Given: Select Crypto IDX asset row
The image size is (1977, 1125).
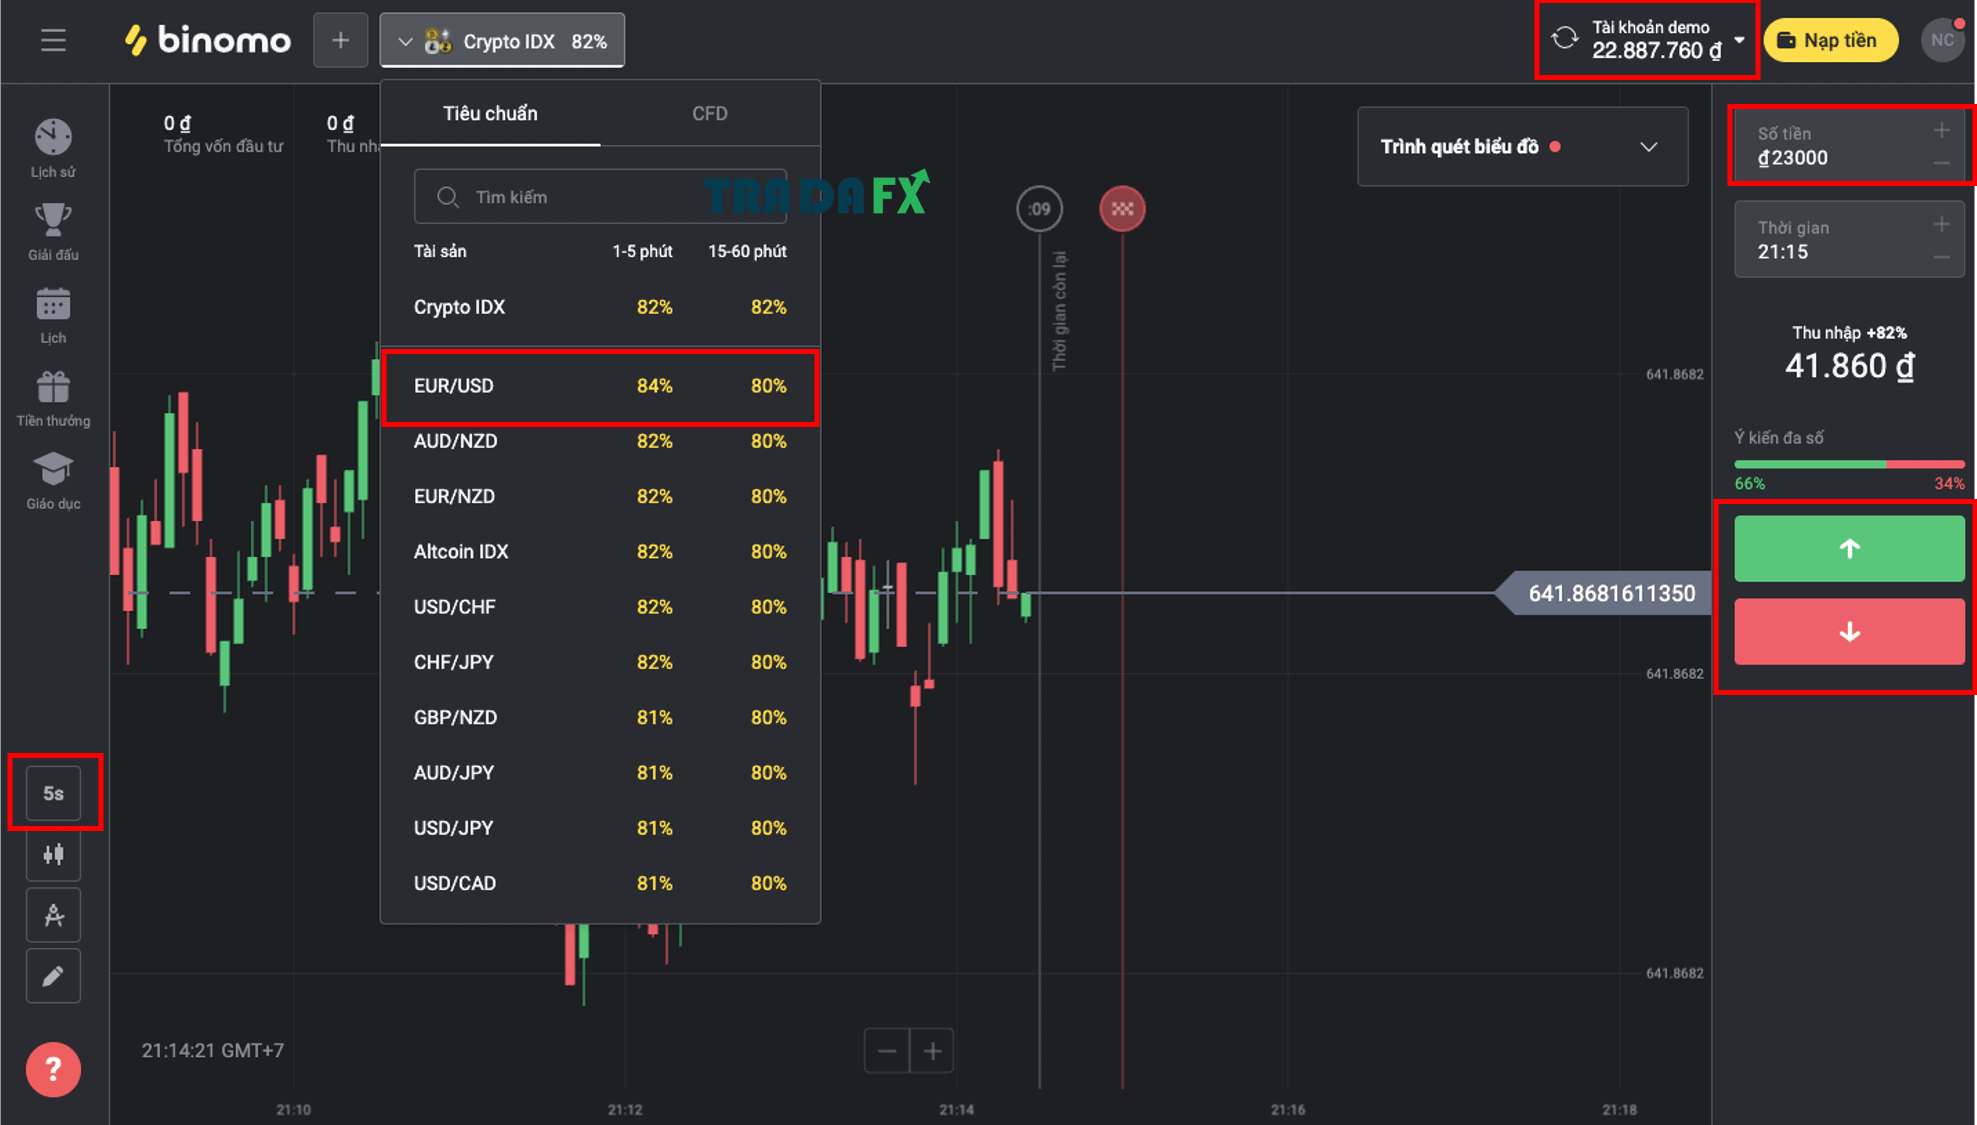Looking at the screenshot, I should [x=600, y=307].
